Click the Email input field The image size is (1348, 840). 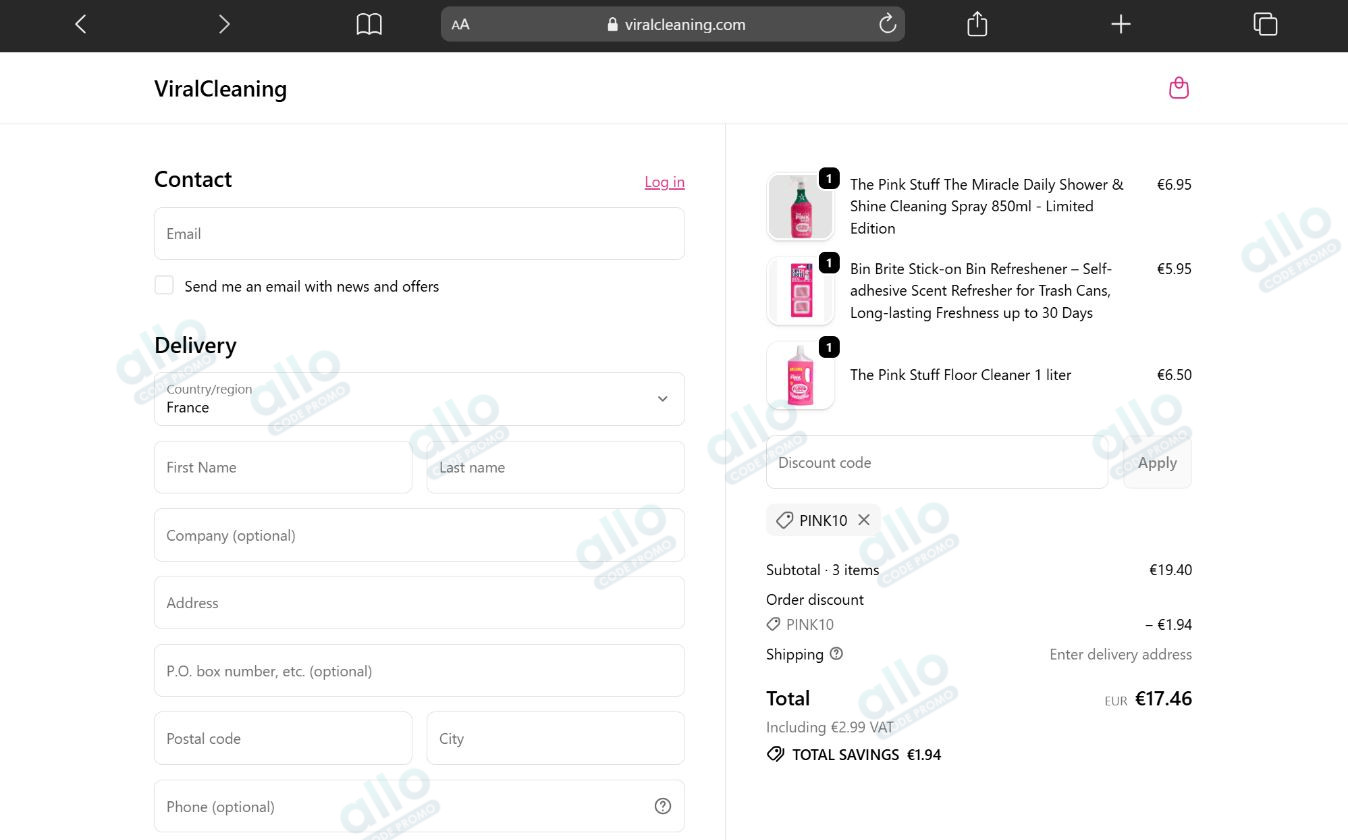pos(419,234)
